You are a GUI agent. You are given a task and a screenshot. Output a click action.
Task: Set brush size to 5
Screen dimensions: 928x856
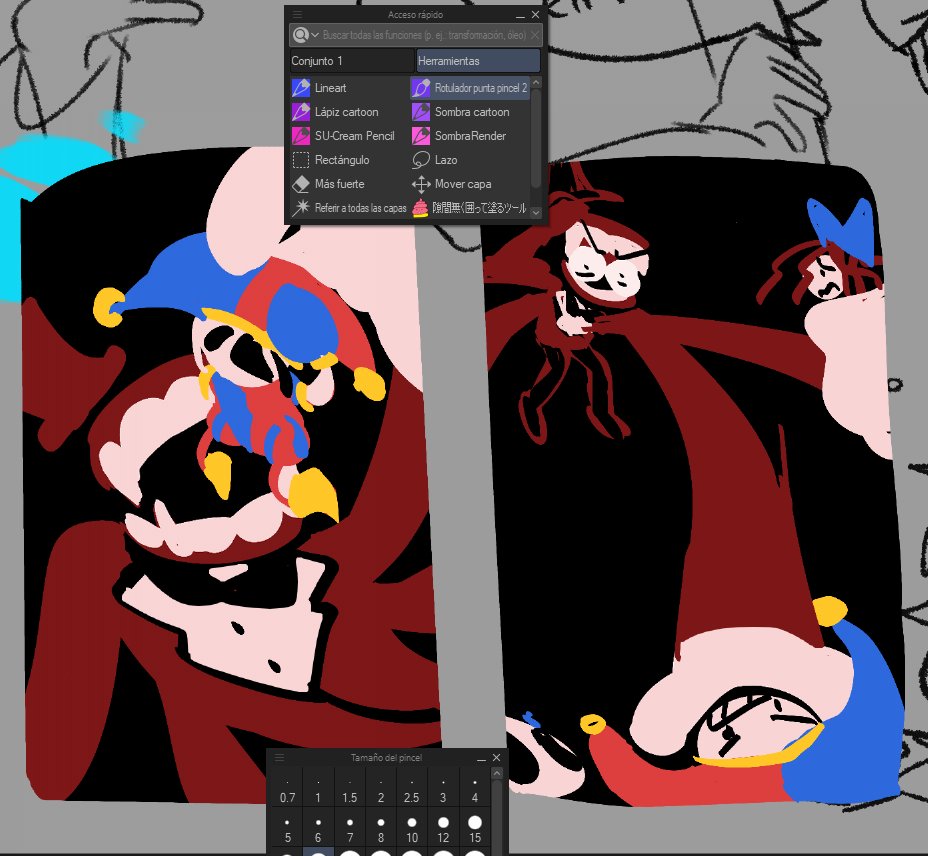coord(287,829)
